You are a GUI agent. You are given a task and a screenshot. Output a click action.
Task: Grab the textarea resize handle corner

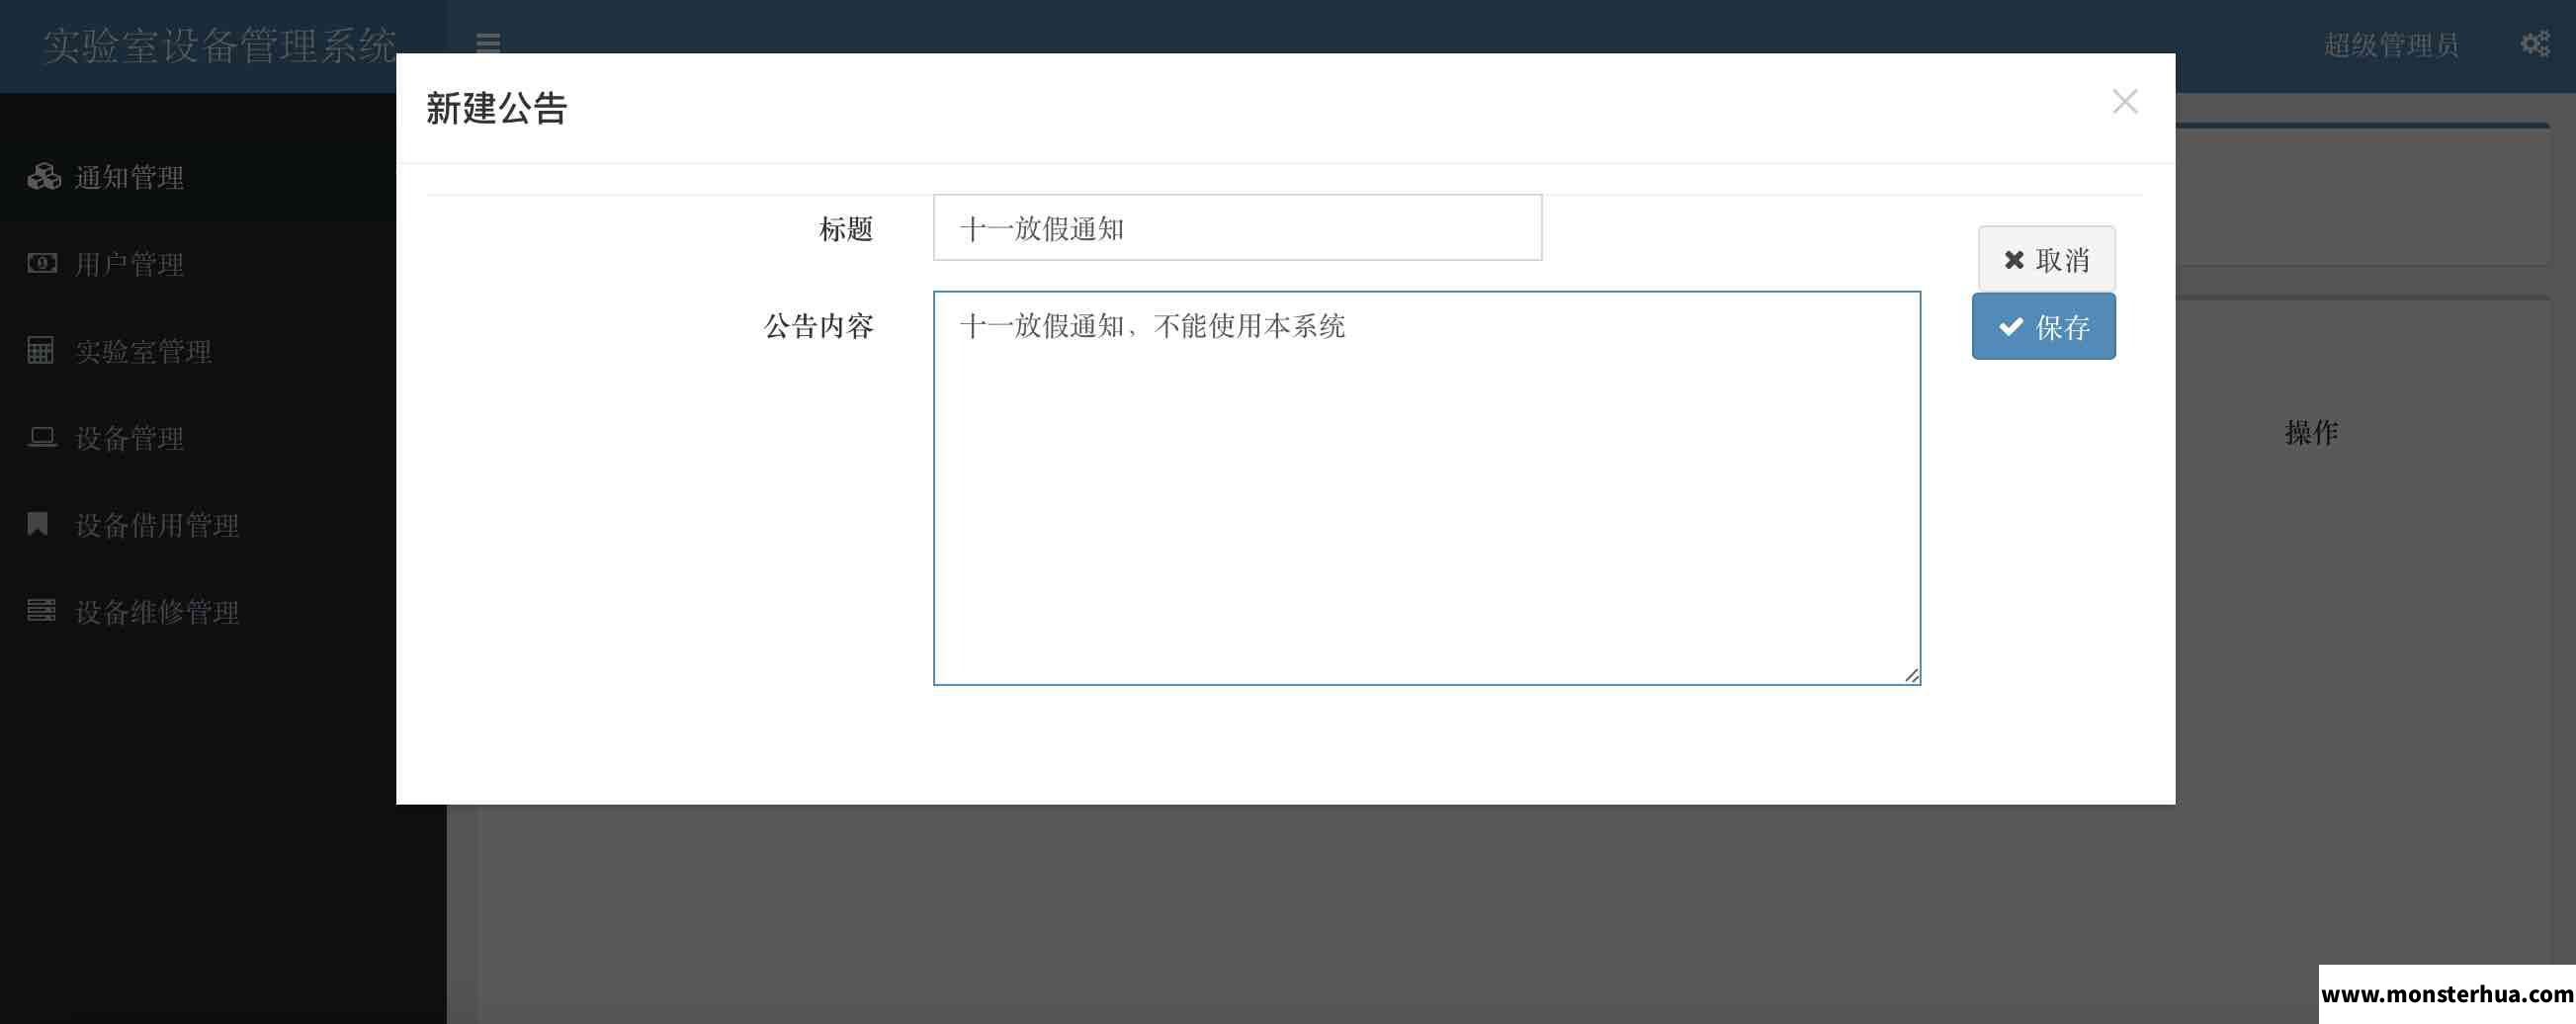coord(1911,676)
